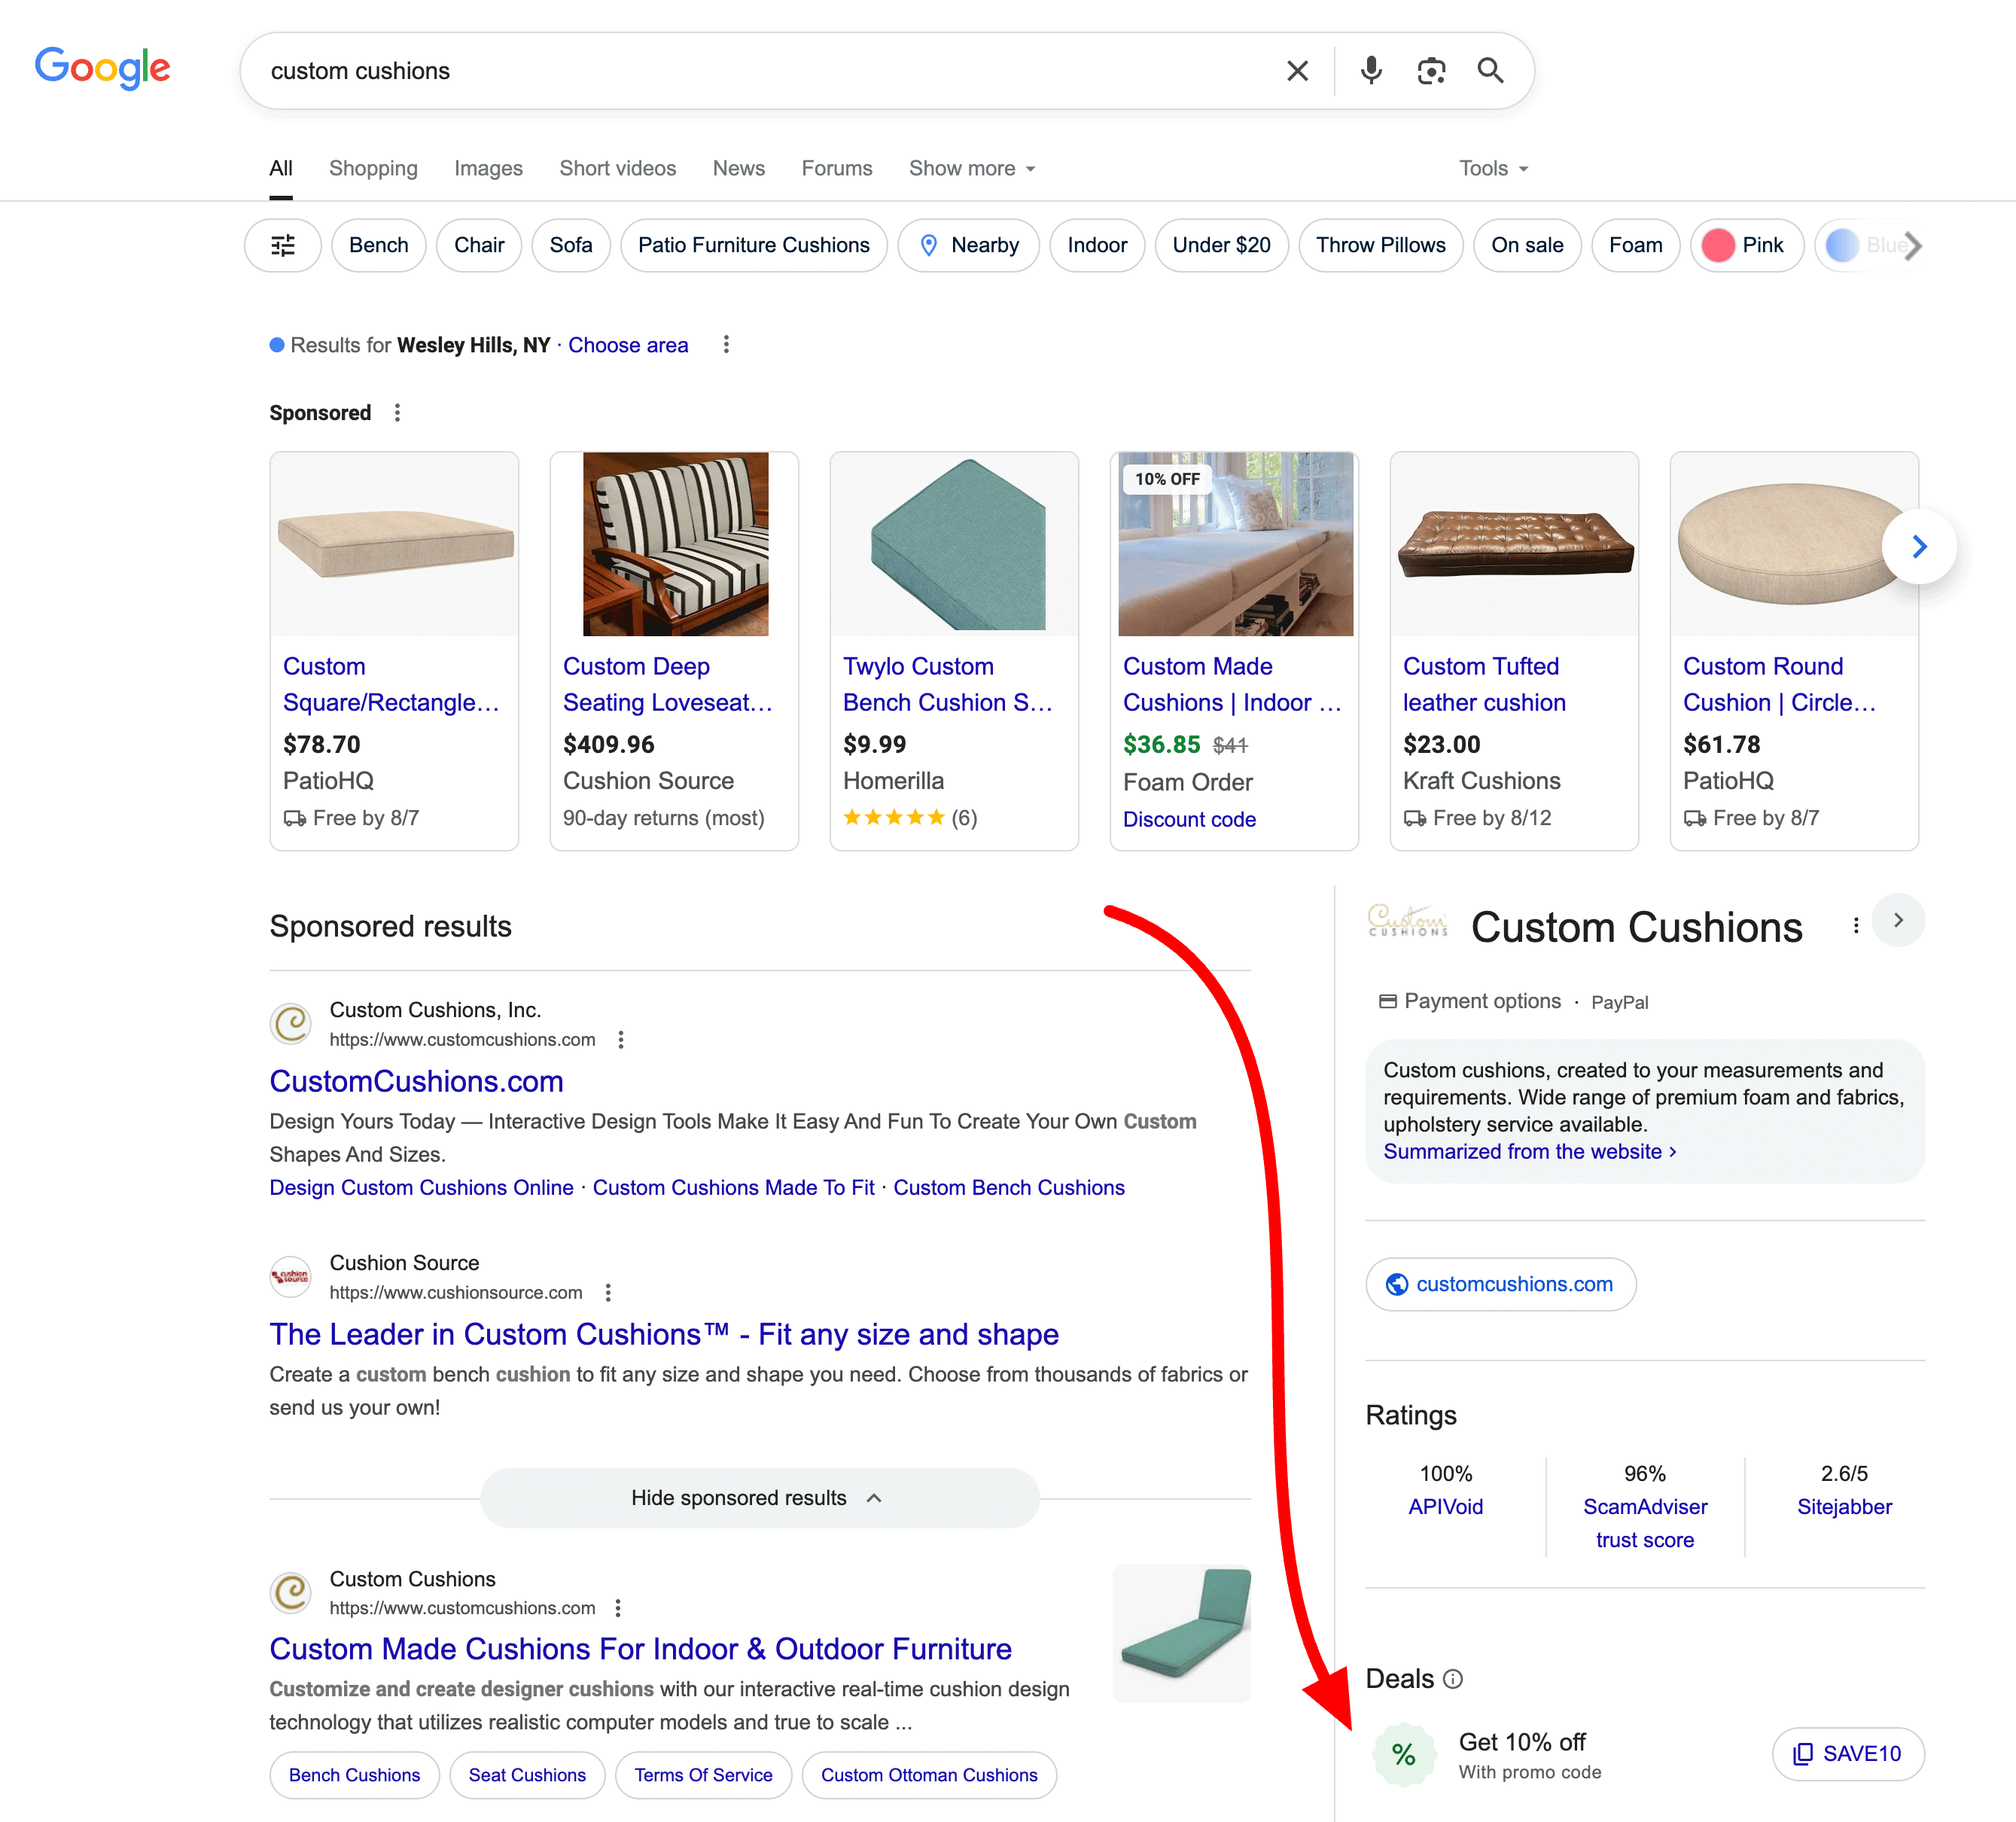
Task: Click Foam Order Discount code link
Action: (x=1189, y=819)
